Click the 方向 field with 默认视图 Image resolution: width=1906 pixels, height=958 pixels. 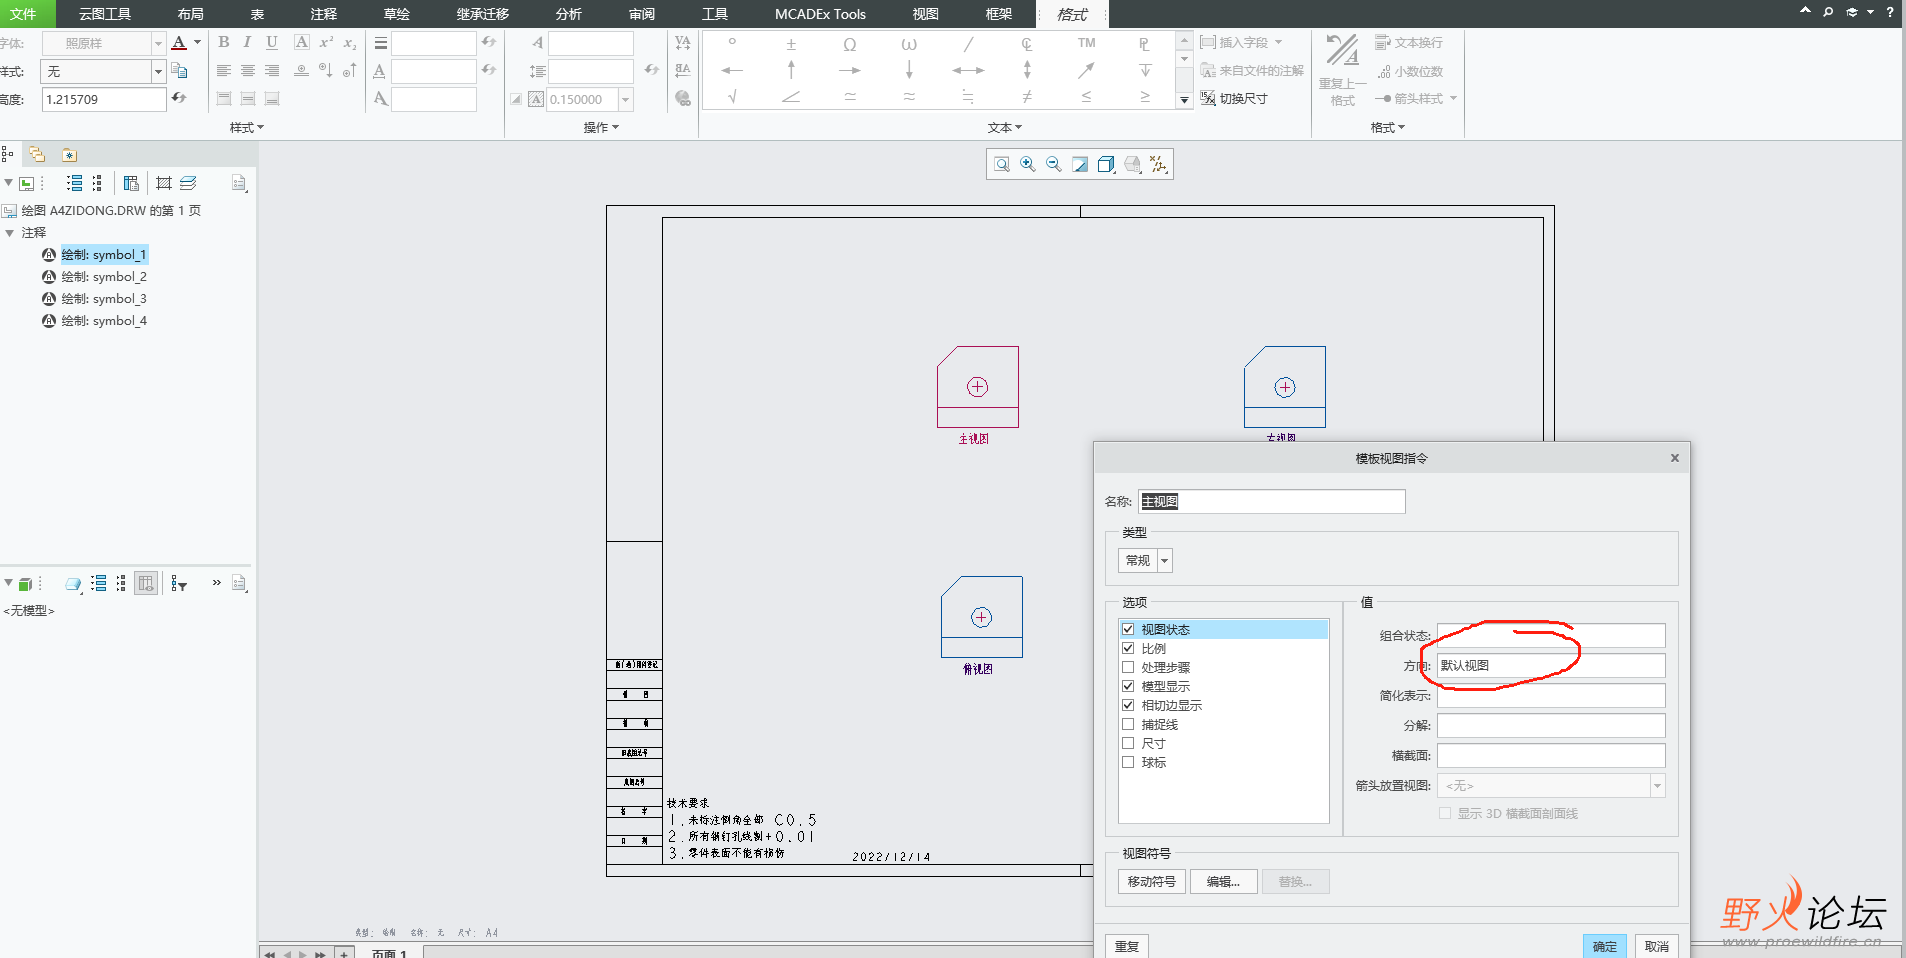(1551, 665)
